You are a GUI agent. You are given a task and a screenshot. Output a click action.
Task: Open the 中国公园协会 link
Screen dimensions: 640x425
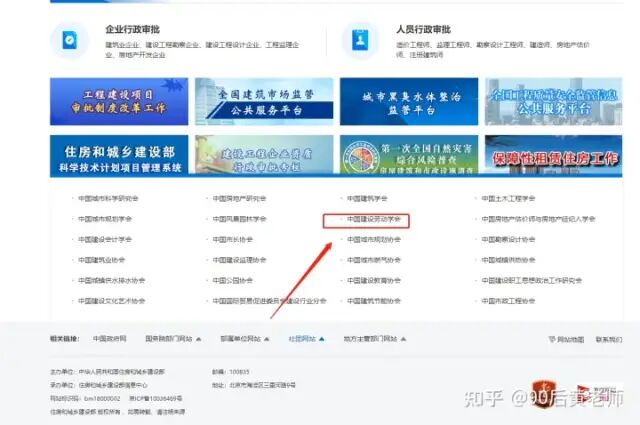[233, 280]
